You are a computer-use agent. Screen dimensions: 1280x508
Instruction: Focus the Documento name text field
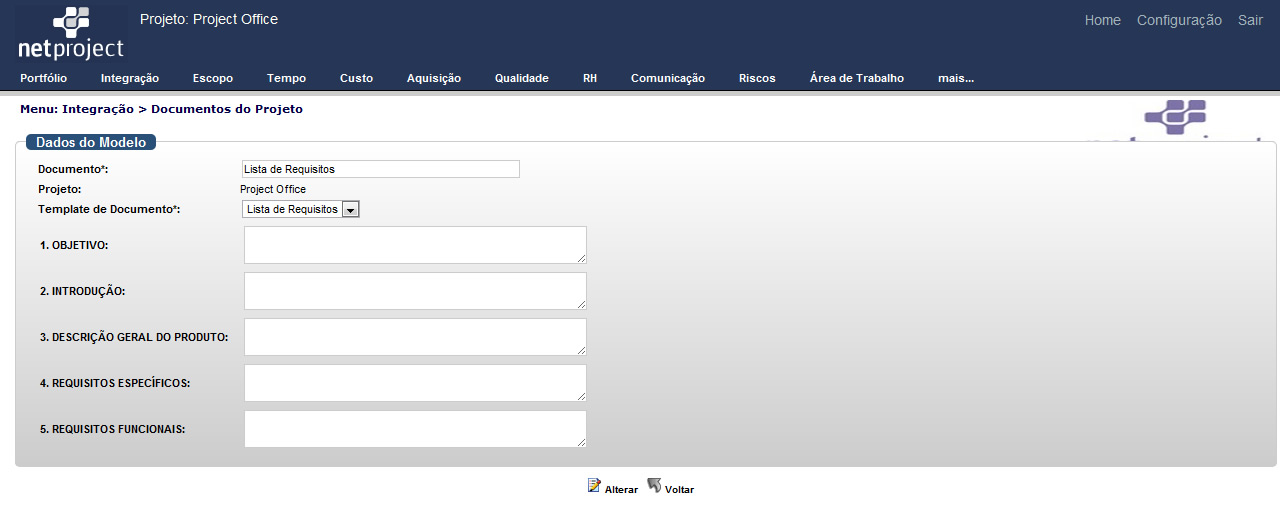tap(380, 169)
